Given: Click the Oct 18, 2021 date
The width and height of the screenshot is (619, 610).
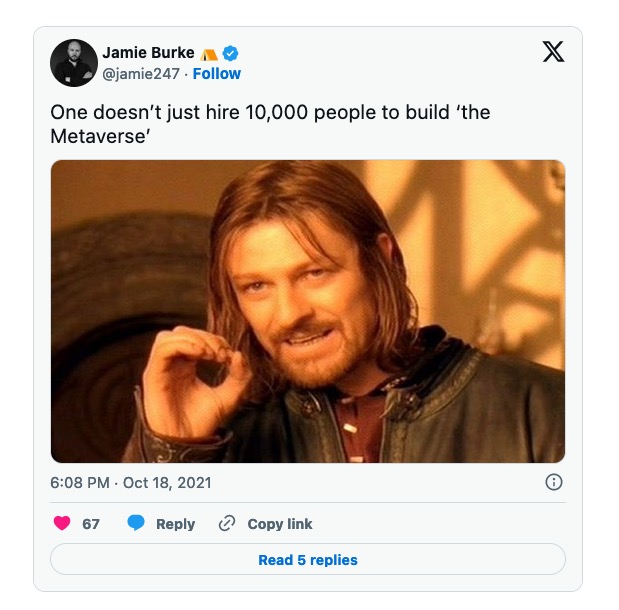Looking at the screenshot, I should click(x=167, y=482).
